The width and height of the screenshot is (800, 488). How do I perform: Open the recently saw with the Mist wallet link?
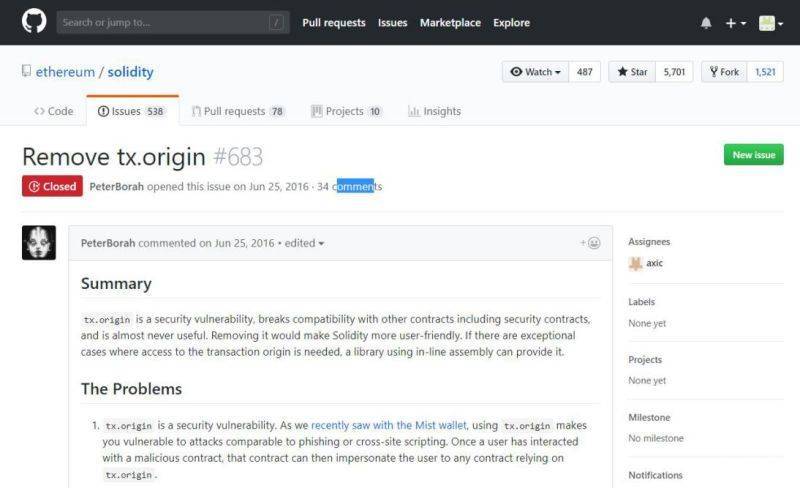pyautogui.click(x=389, y=425)
